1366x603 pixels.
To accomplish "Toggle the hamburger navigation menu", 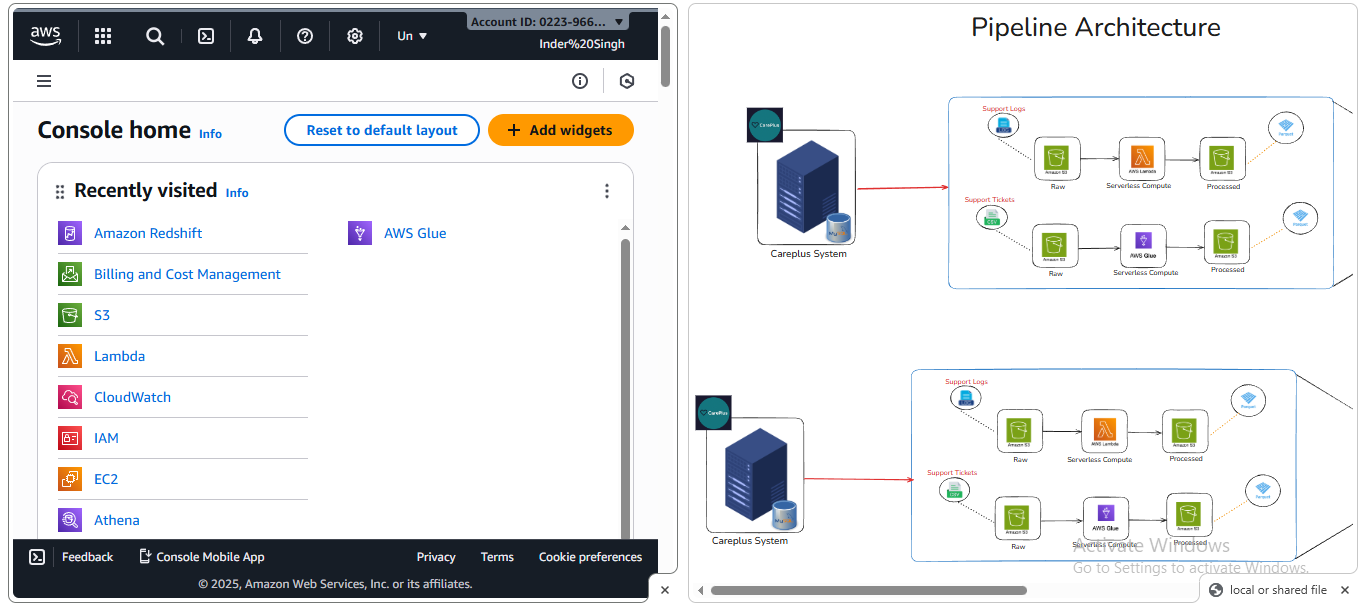I will tap(44, 81).
